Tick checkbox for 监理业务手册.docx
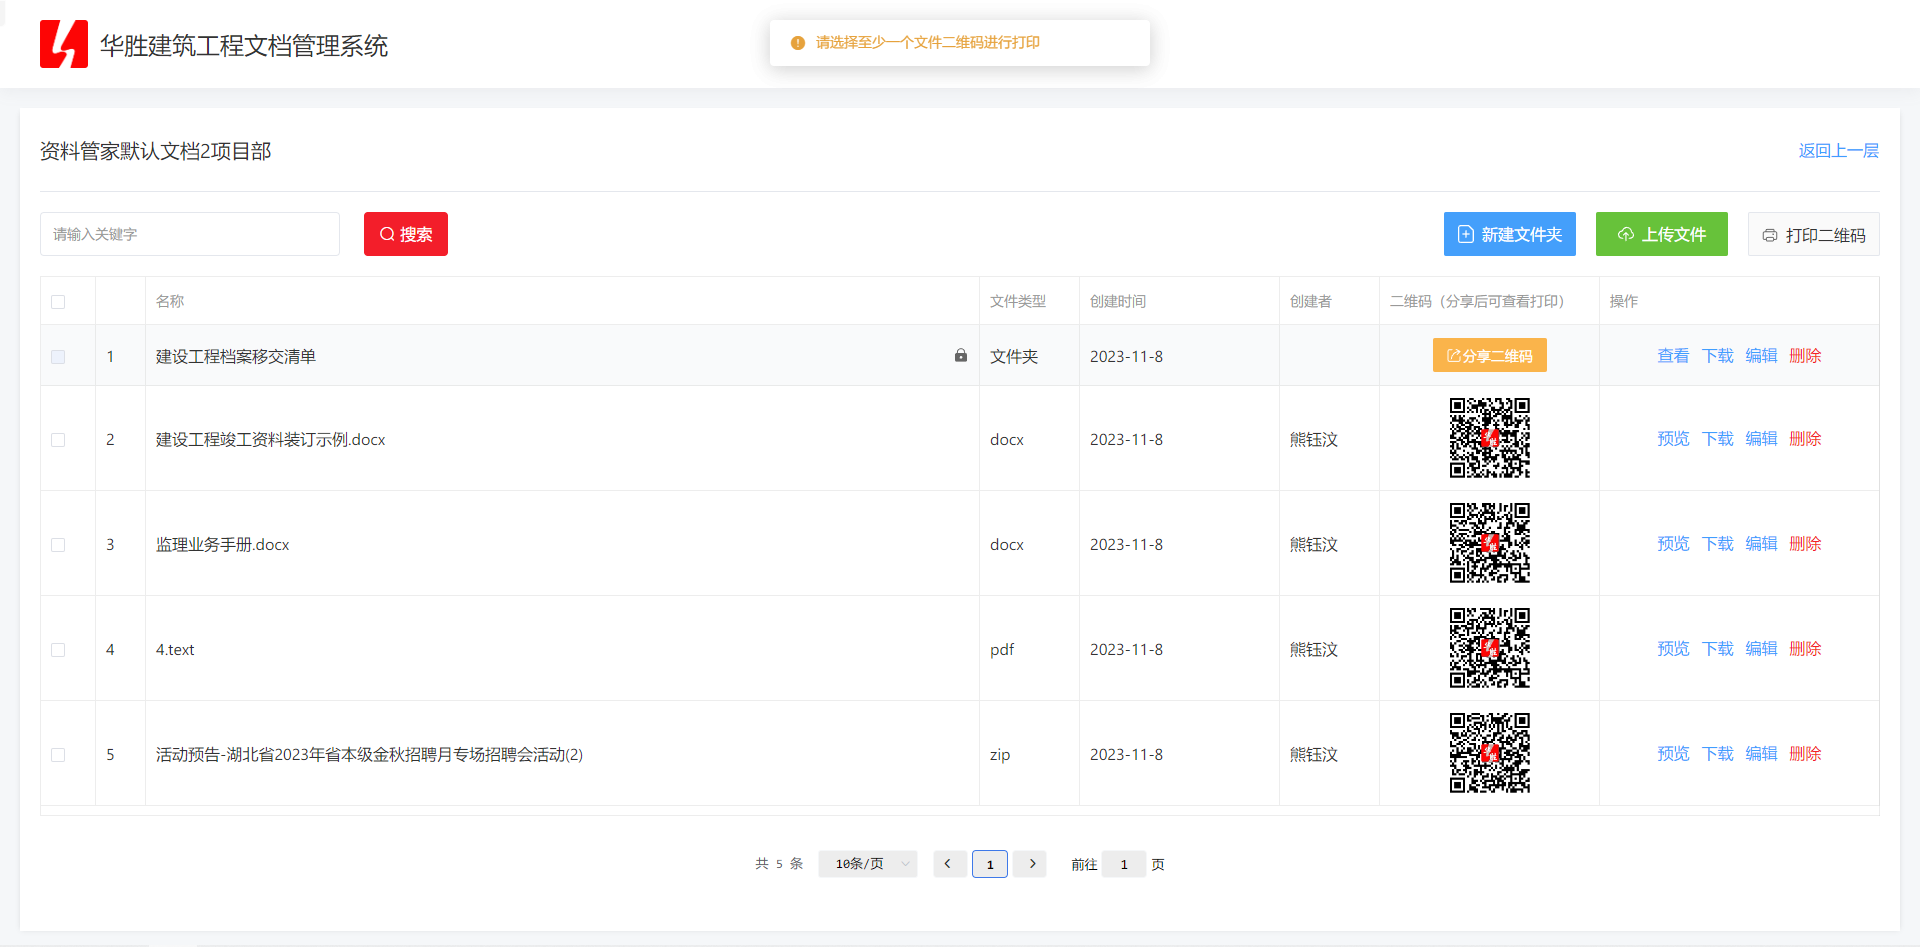1920x947 pixels. [58, 545]
